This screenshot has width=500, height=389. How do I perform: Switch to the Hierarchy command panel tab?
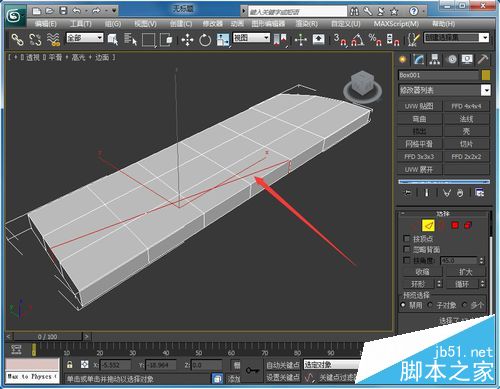coord(435,59)
